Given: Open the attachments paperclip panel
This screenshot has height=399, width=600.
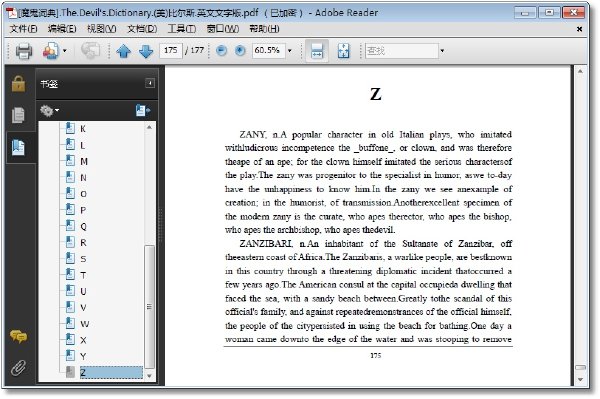Looking at the screenshot, I should (18, 368).
